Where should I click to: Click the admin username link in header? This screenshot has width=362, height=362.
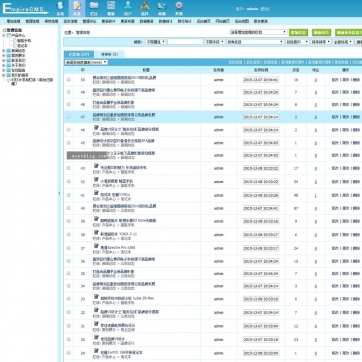point(252,9)
